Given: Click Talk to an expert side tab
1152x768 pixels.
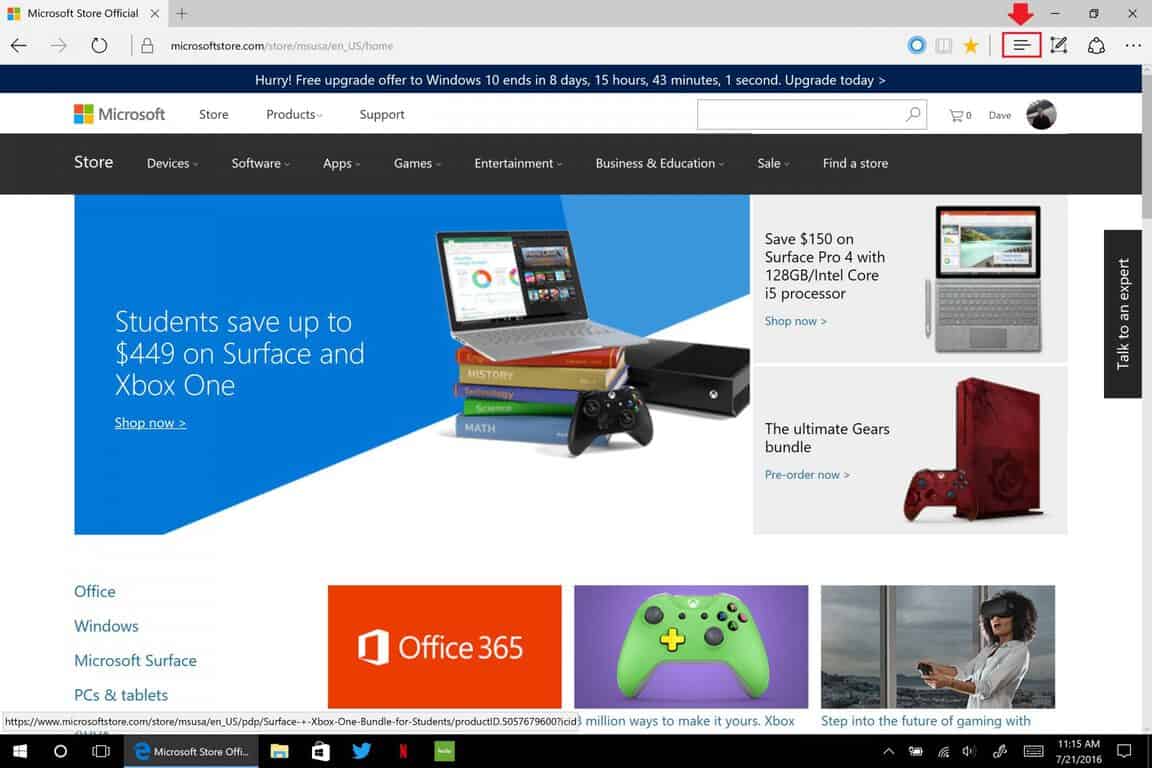Looking at the screenshot, I should click(1122, 314).
